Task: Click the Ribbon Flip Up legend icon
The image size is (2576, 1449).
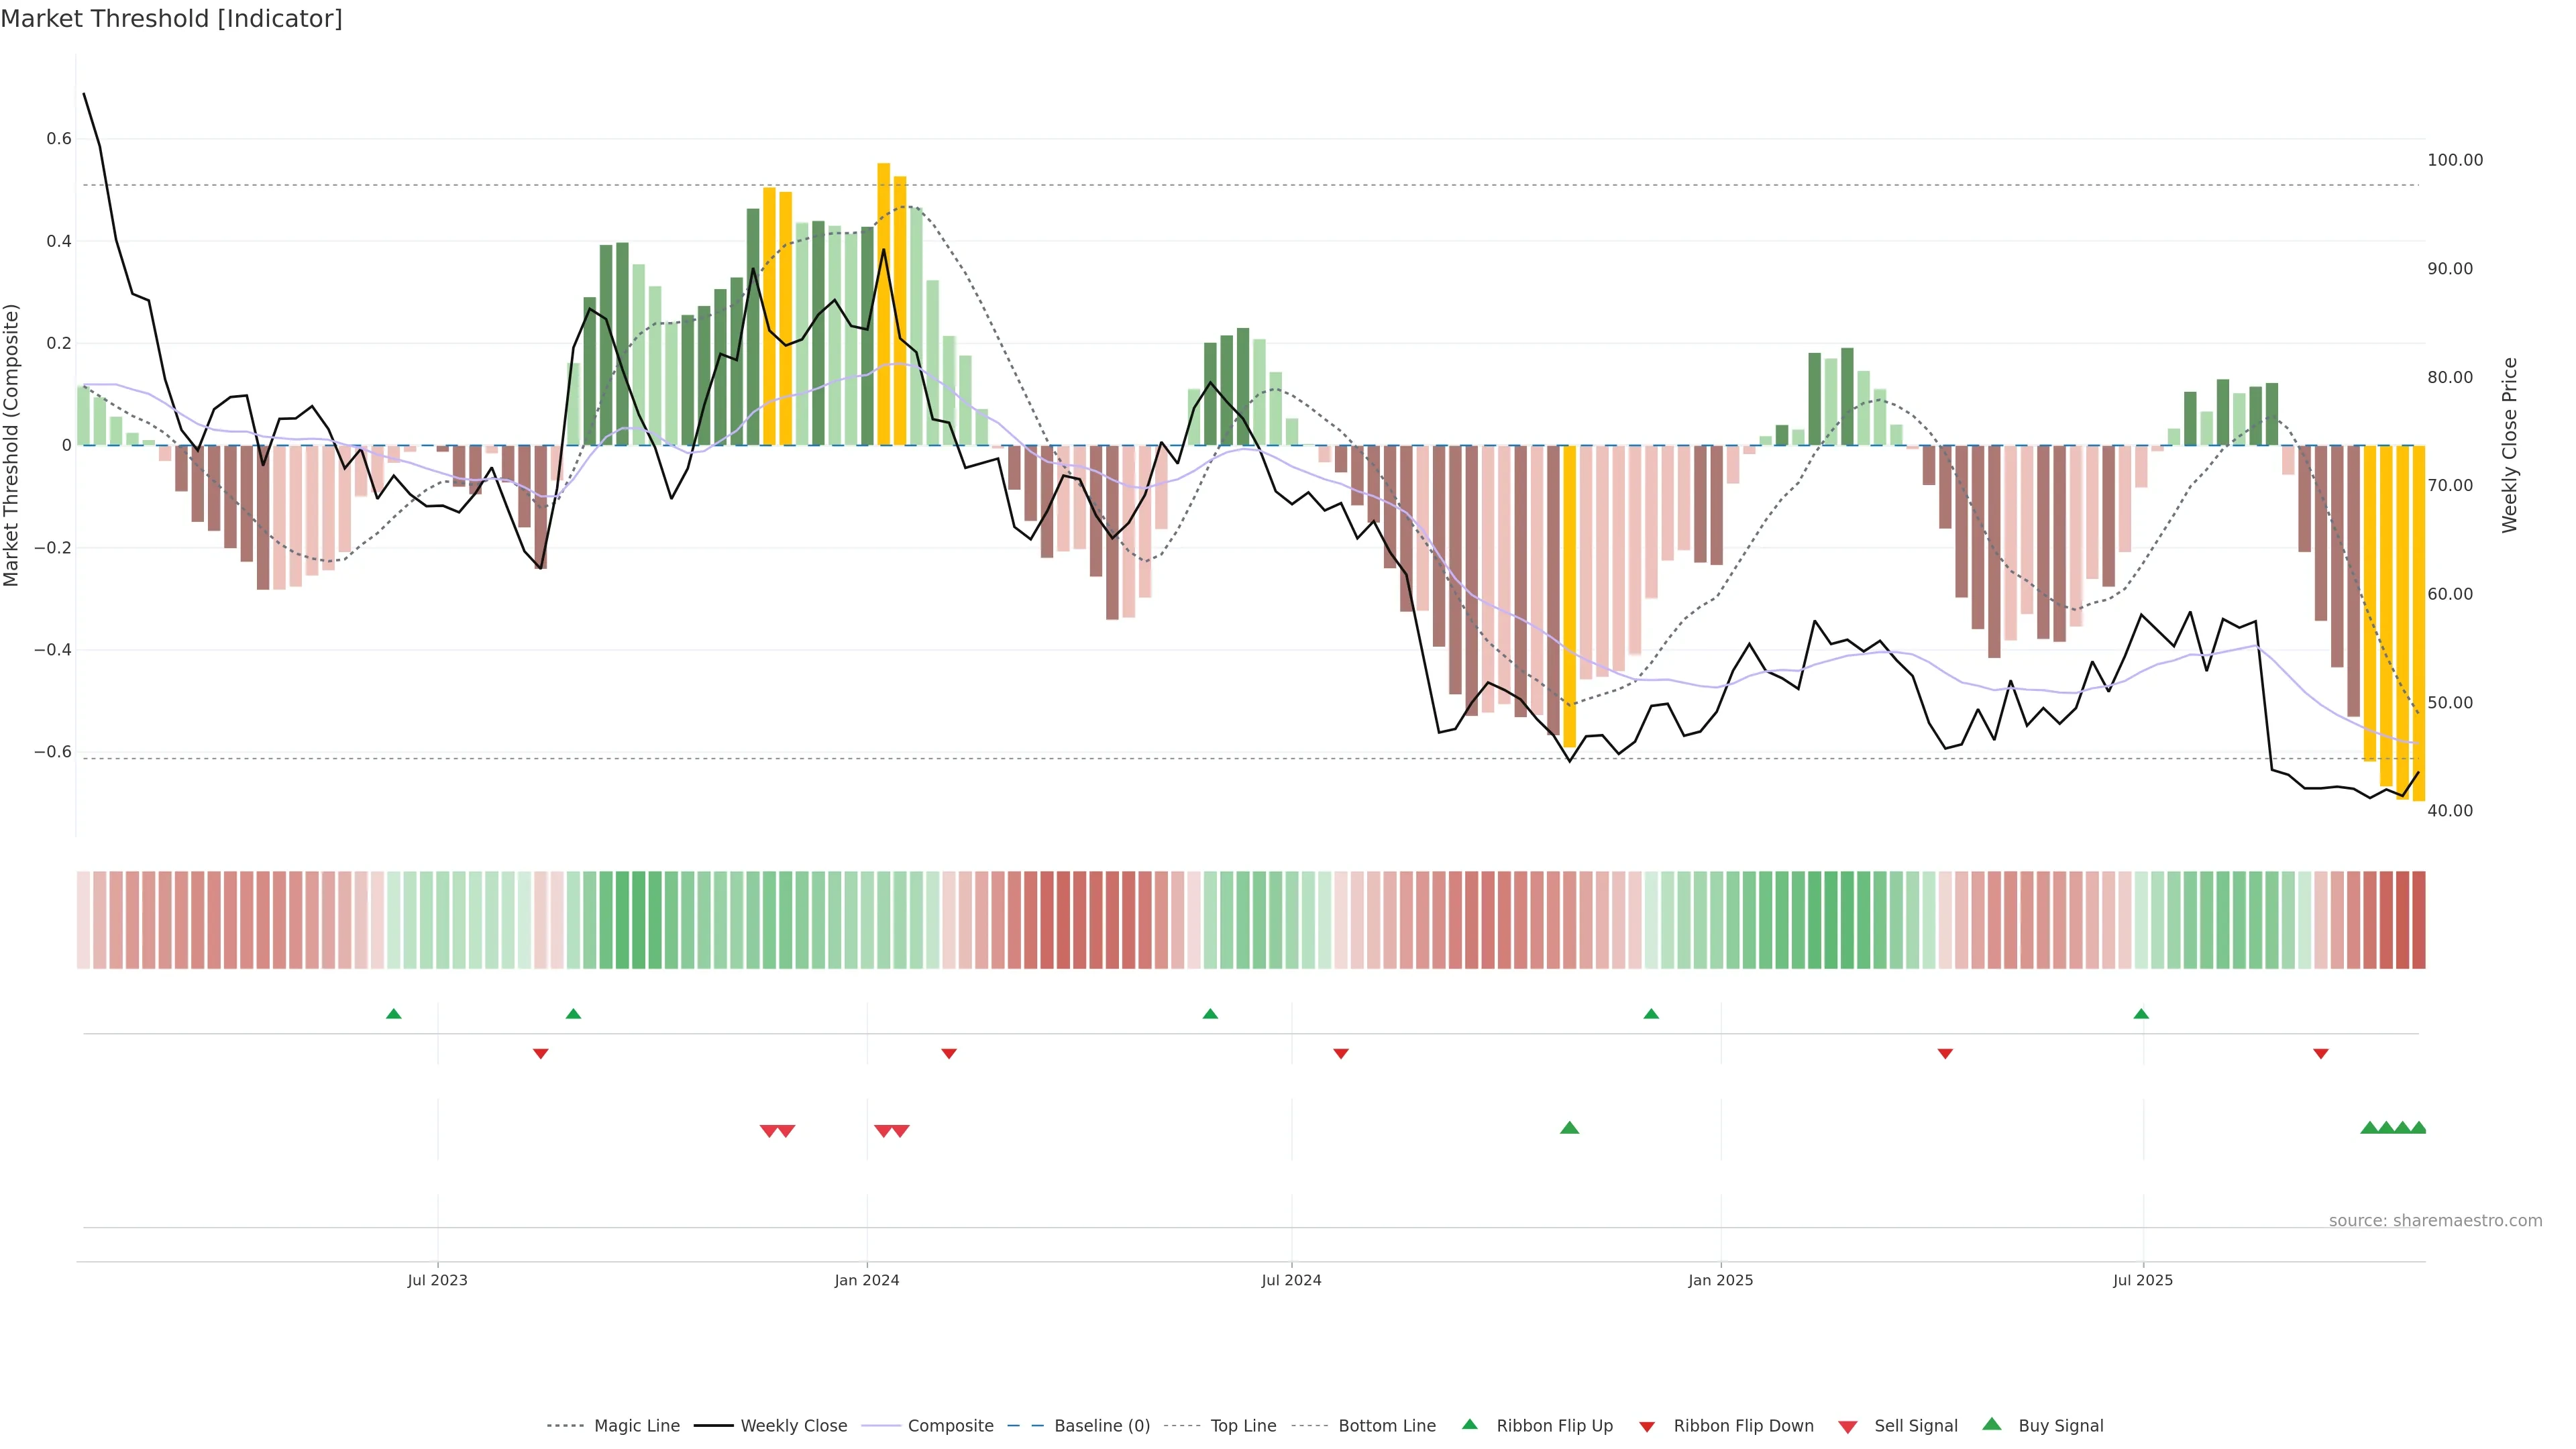Action: [x=1469, y=1424]
